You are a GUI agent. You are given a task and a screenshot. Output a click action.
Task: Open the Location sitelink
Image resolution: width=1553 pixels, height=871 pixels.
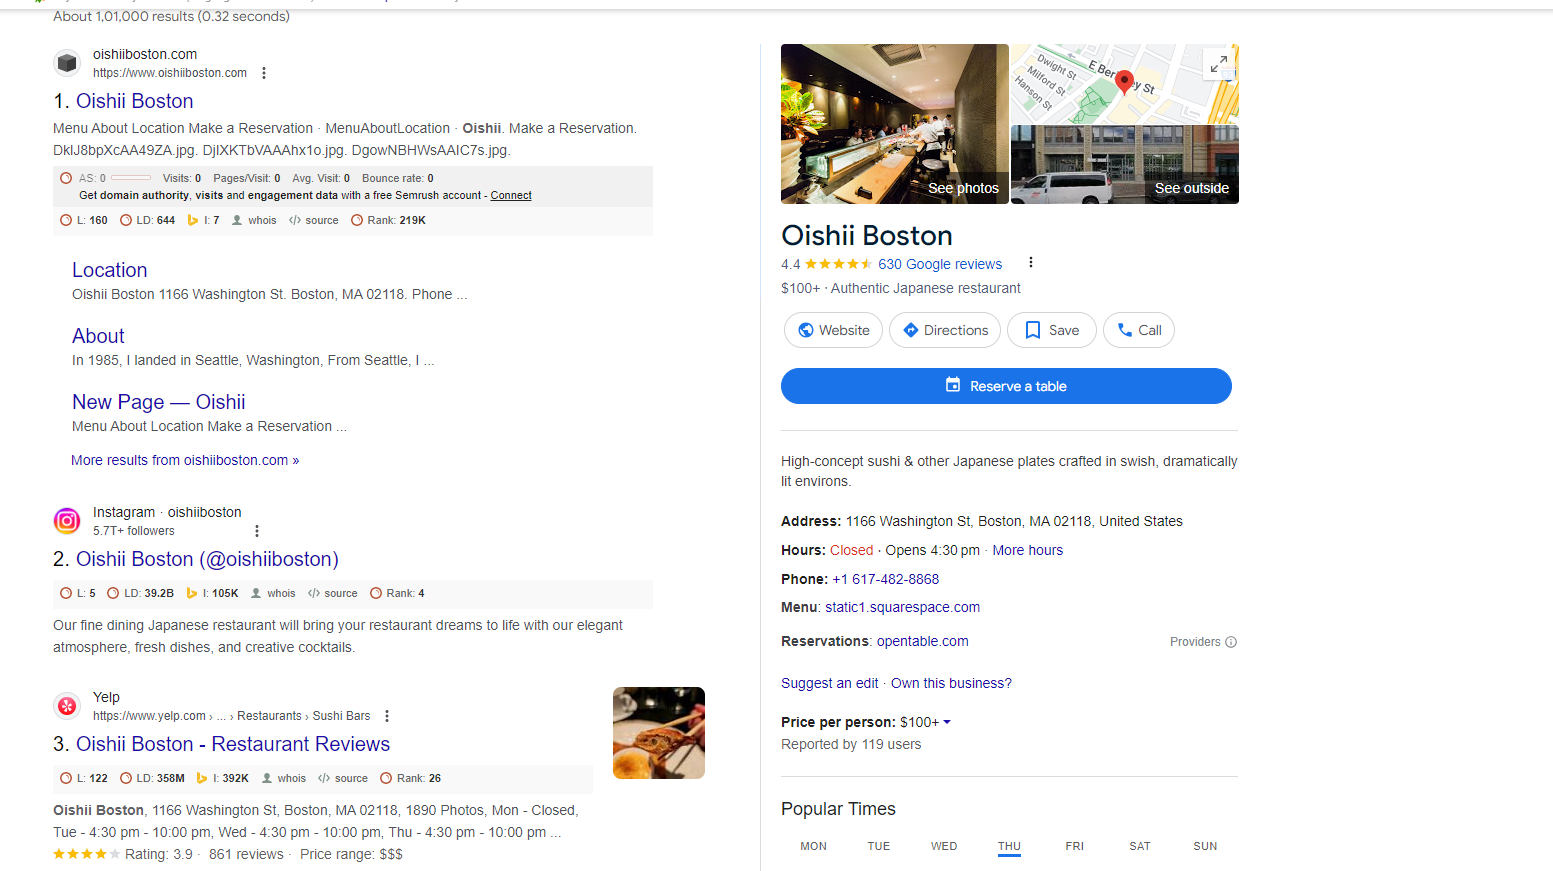[x=110, y=270]
